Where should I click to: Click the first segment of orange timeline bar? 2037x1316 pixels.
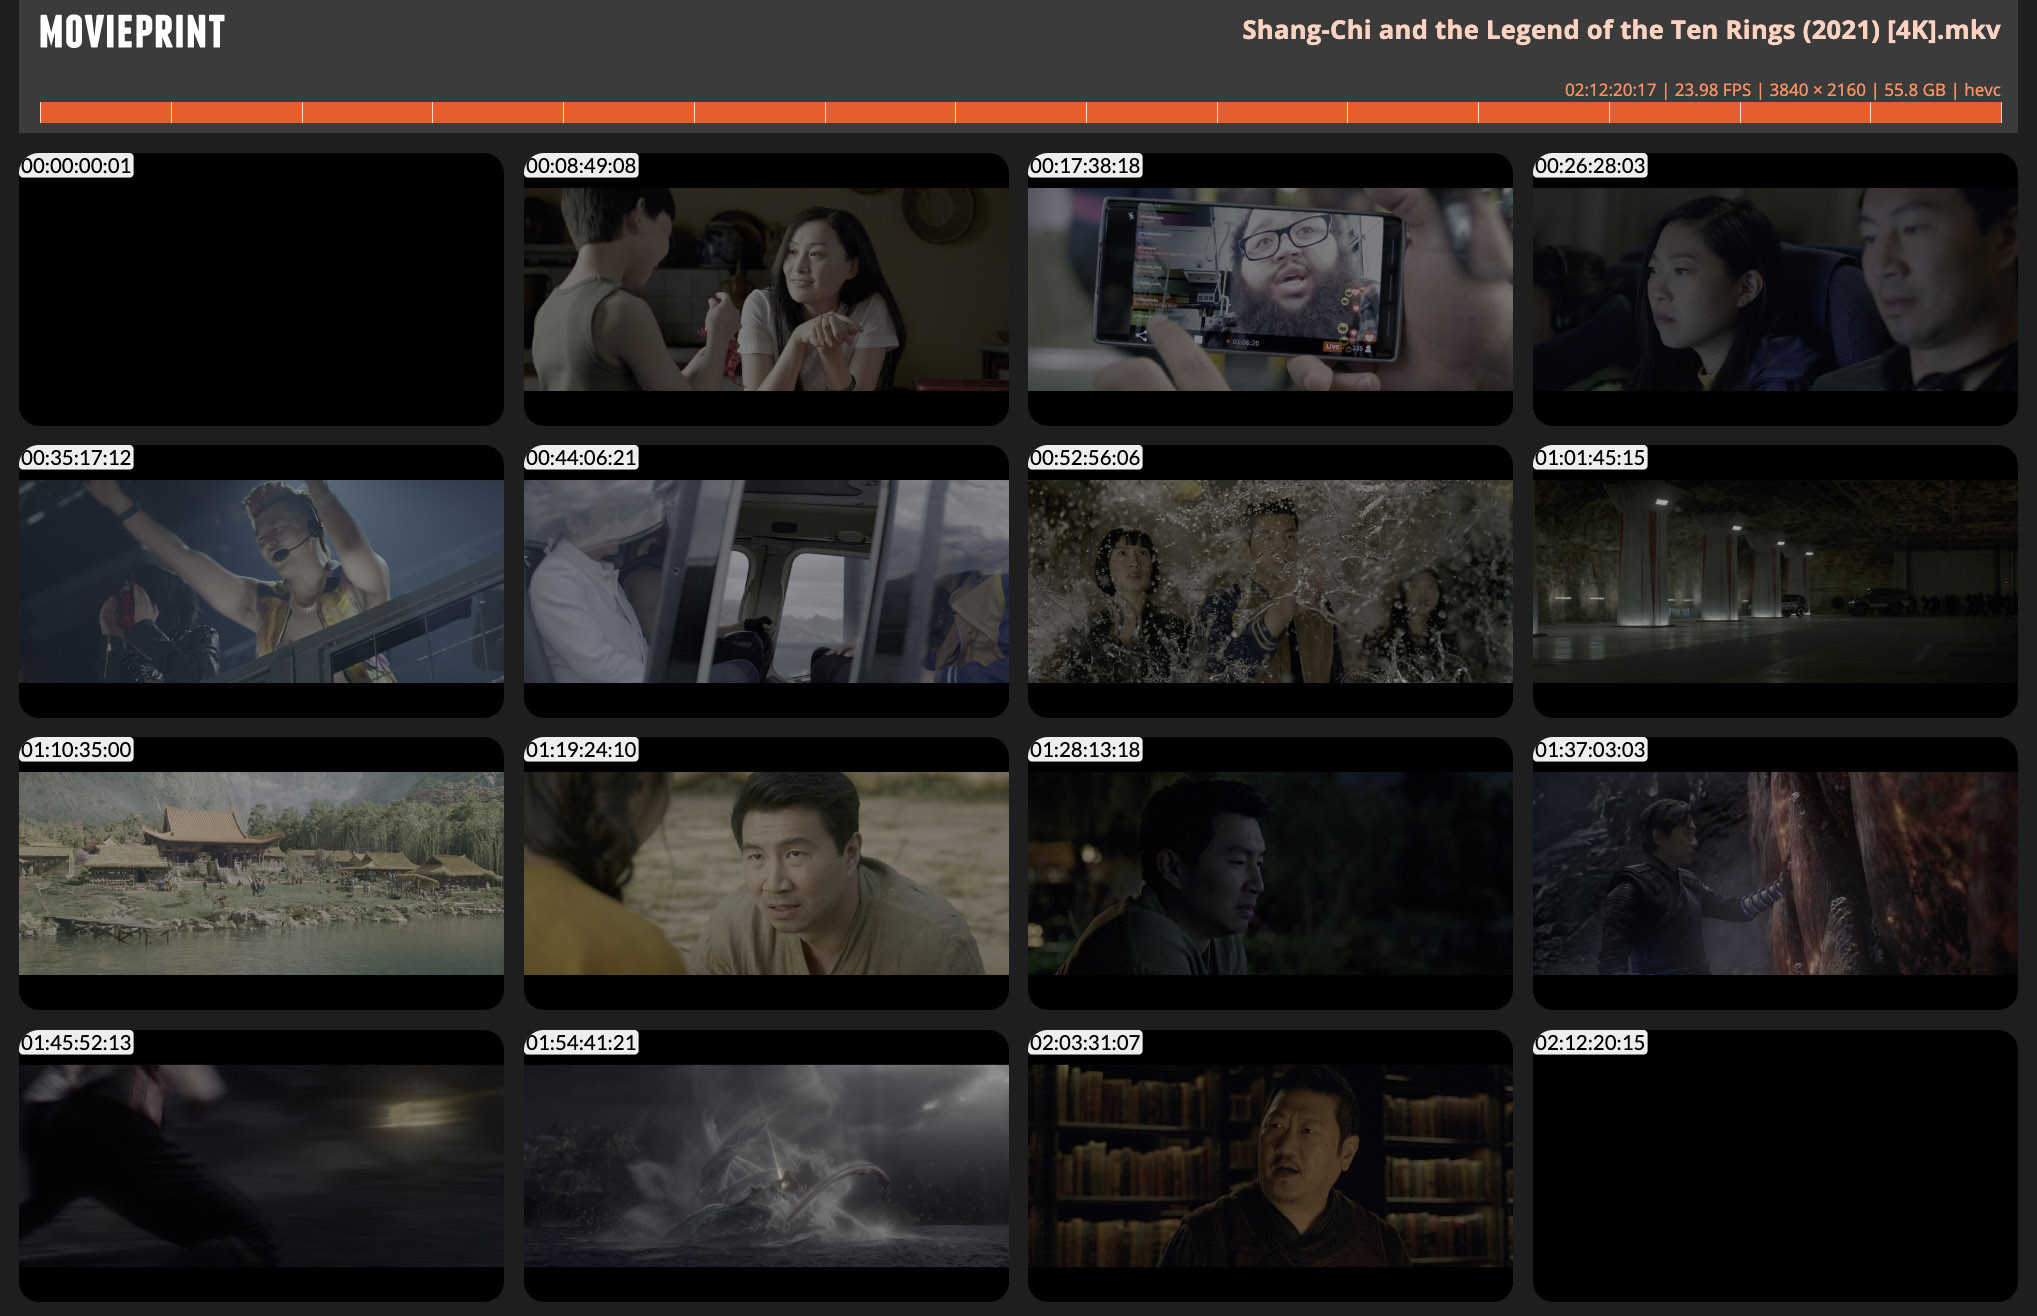(105, 113)
